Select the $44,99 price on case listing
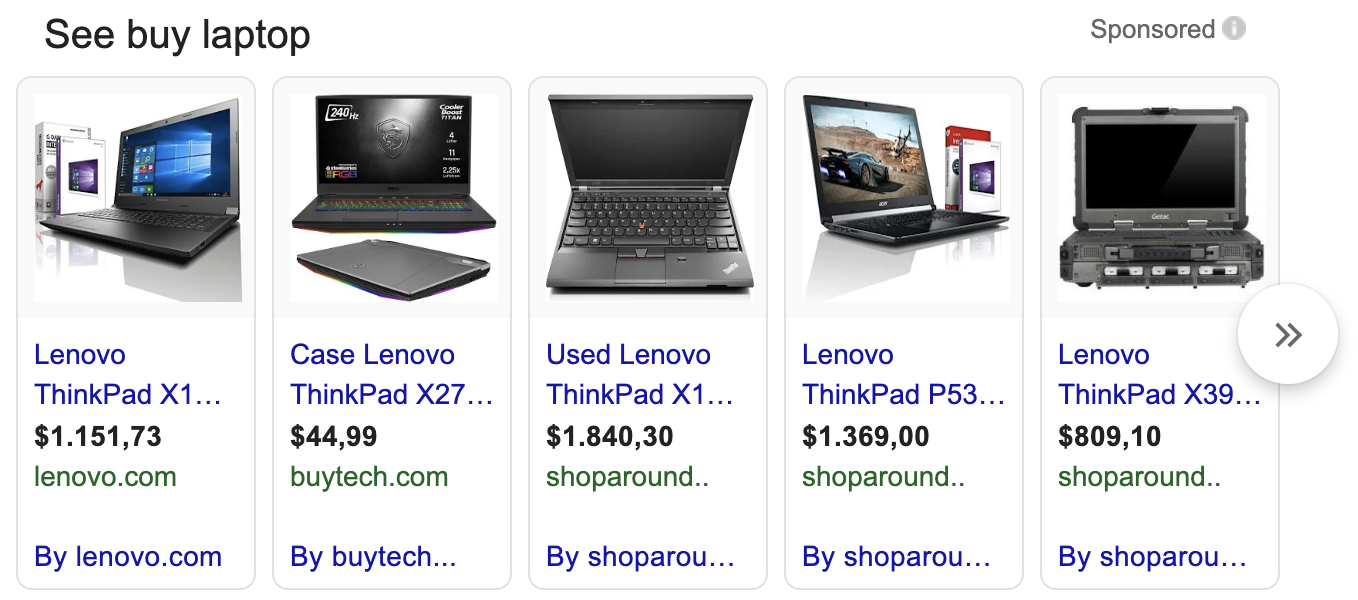This screenshot has width=1358, height=600. 334,437
